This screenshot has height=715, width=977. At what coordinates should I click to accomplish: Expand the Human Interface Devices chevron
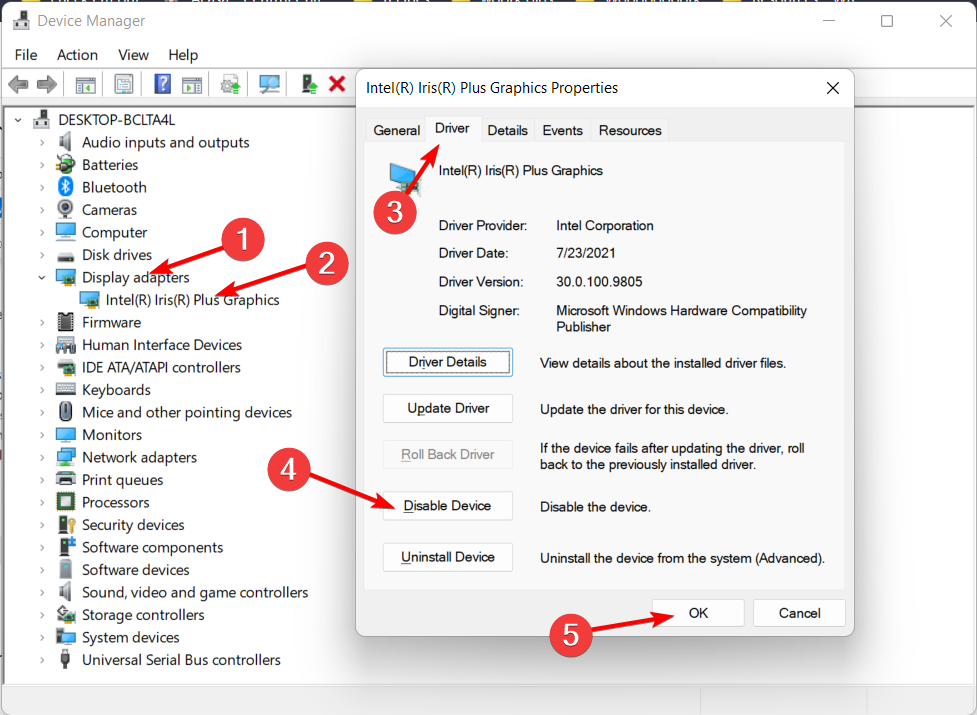(x=42, y=345)
